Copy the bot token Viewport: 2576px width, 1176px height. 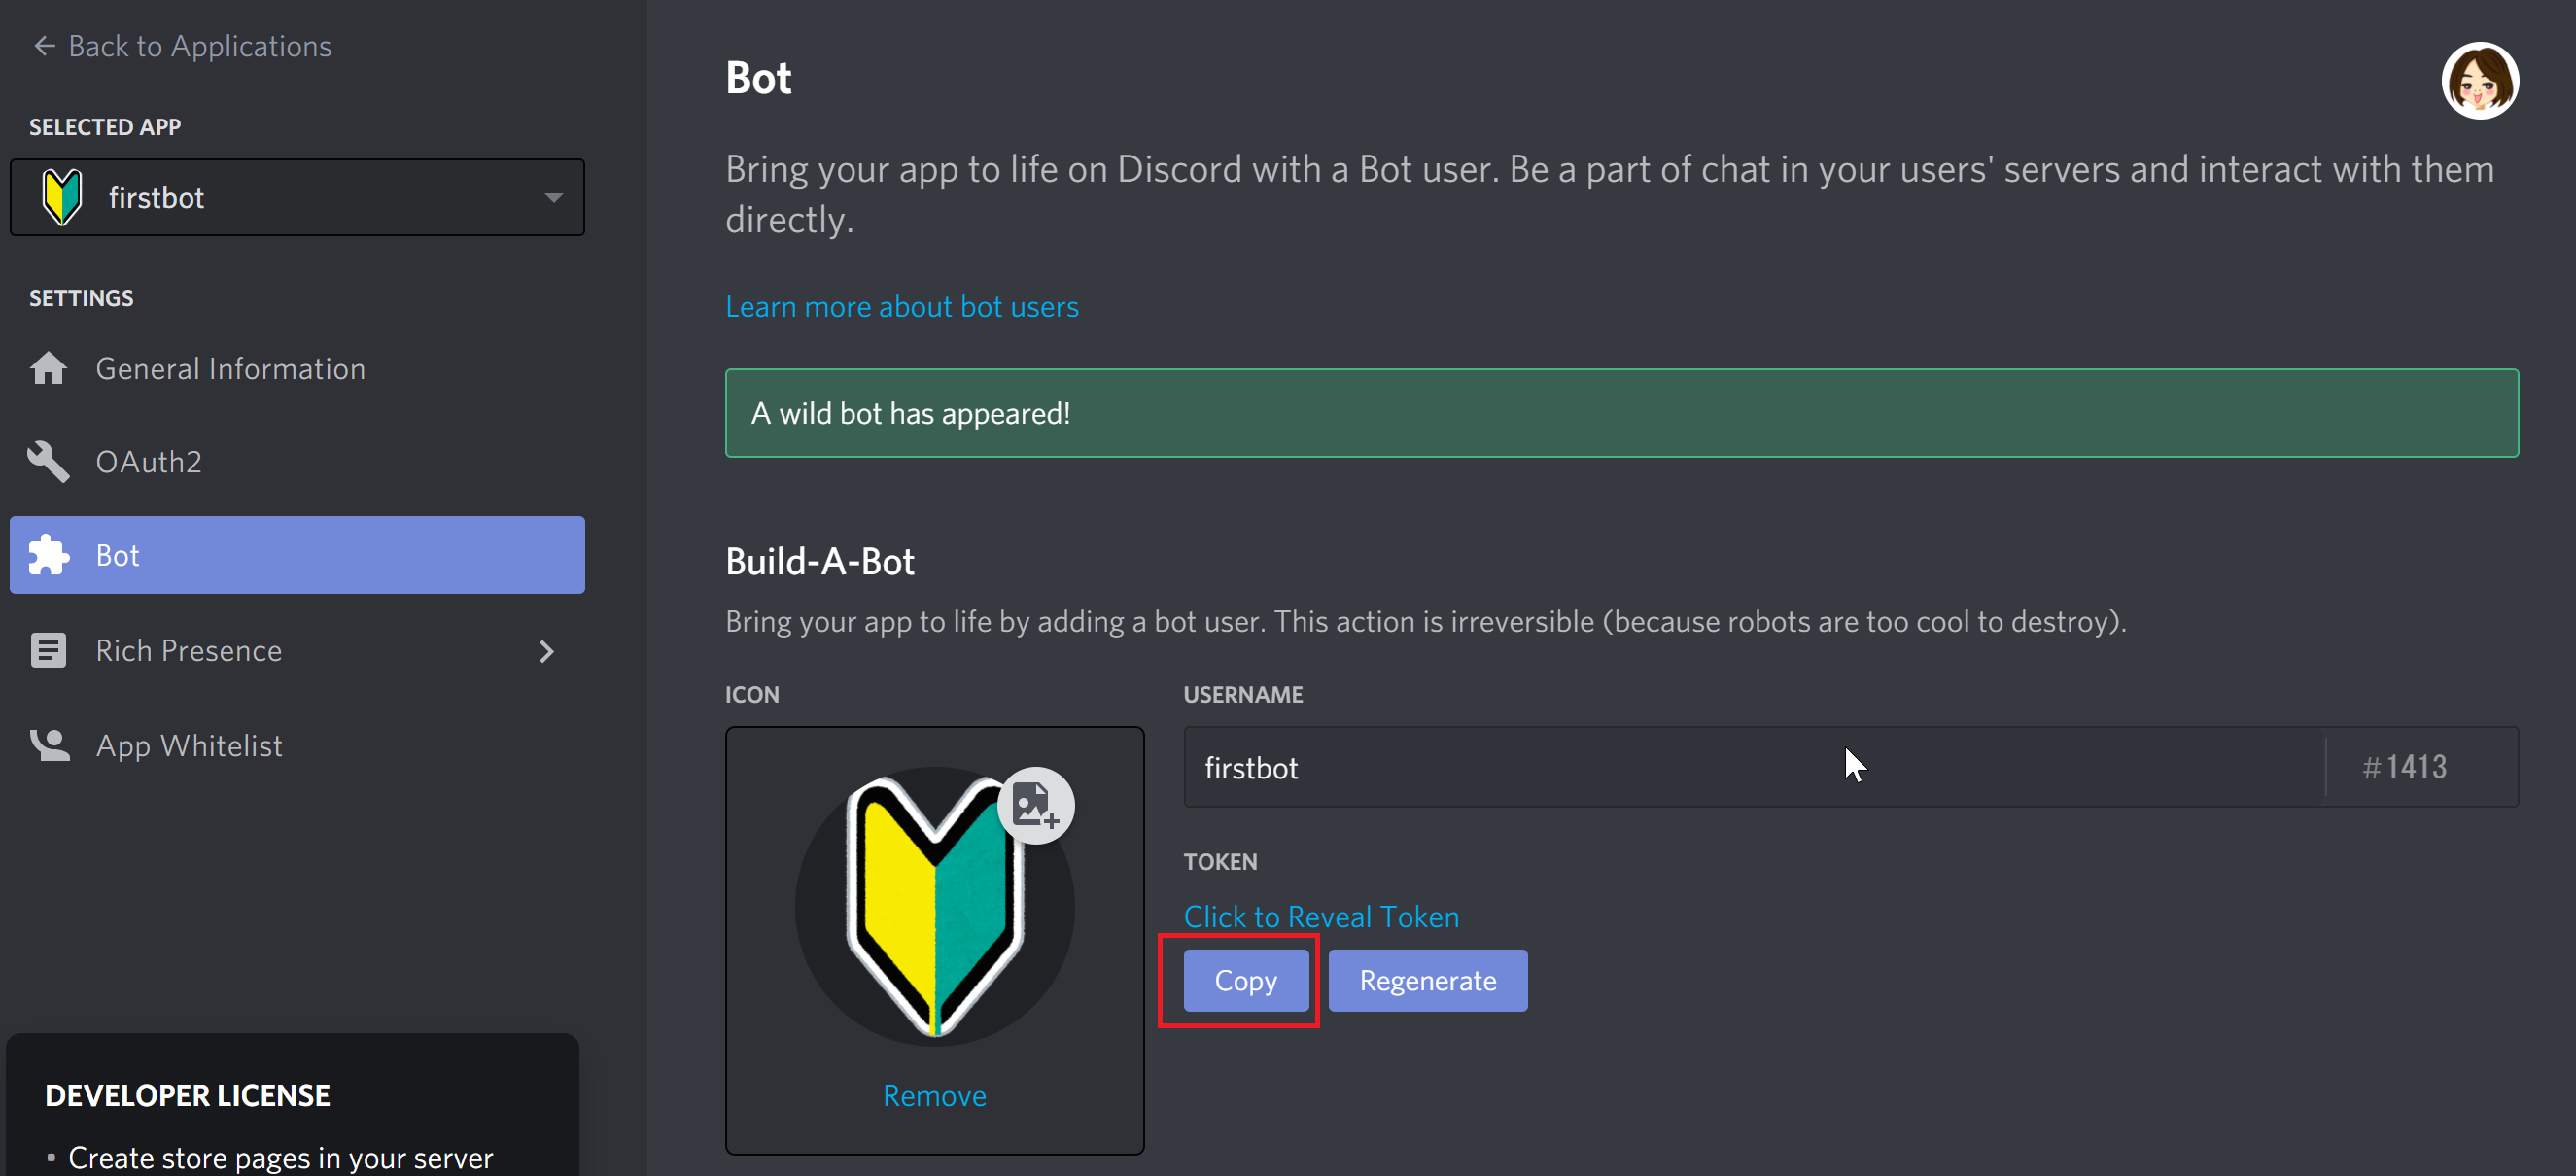pyautogui.click(x=1245, y=980)
